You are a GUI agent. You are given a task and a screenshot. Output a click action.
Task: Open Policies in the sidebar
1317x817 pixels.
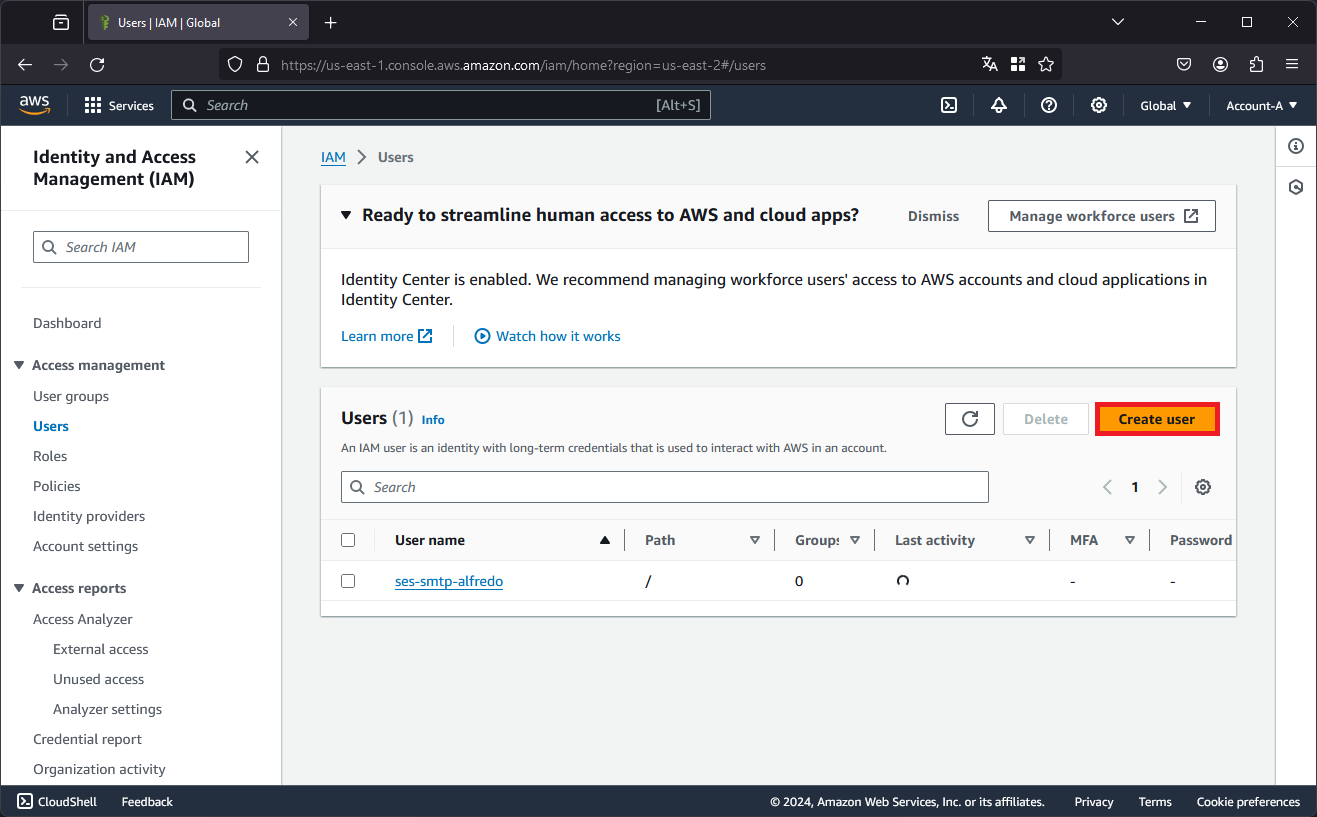(x=57, y=486)
